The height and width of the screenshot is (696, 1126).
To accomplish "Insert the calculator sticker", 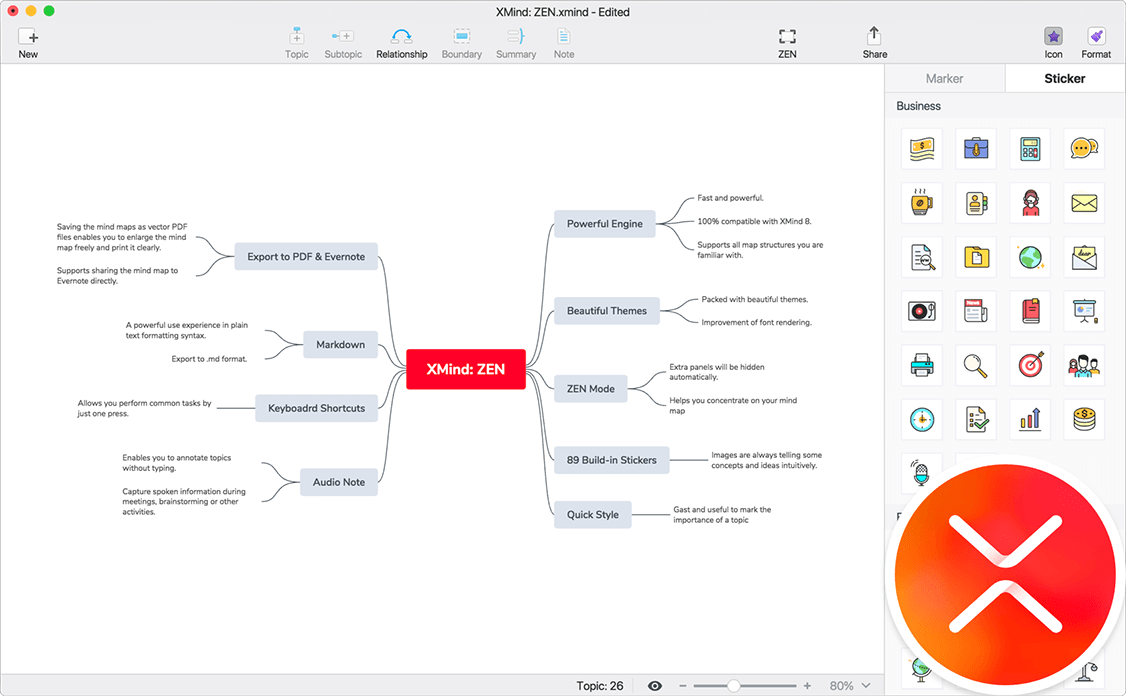I will point(1030,149).
